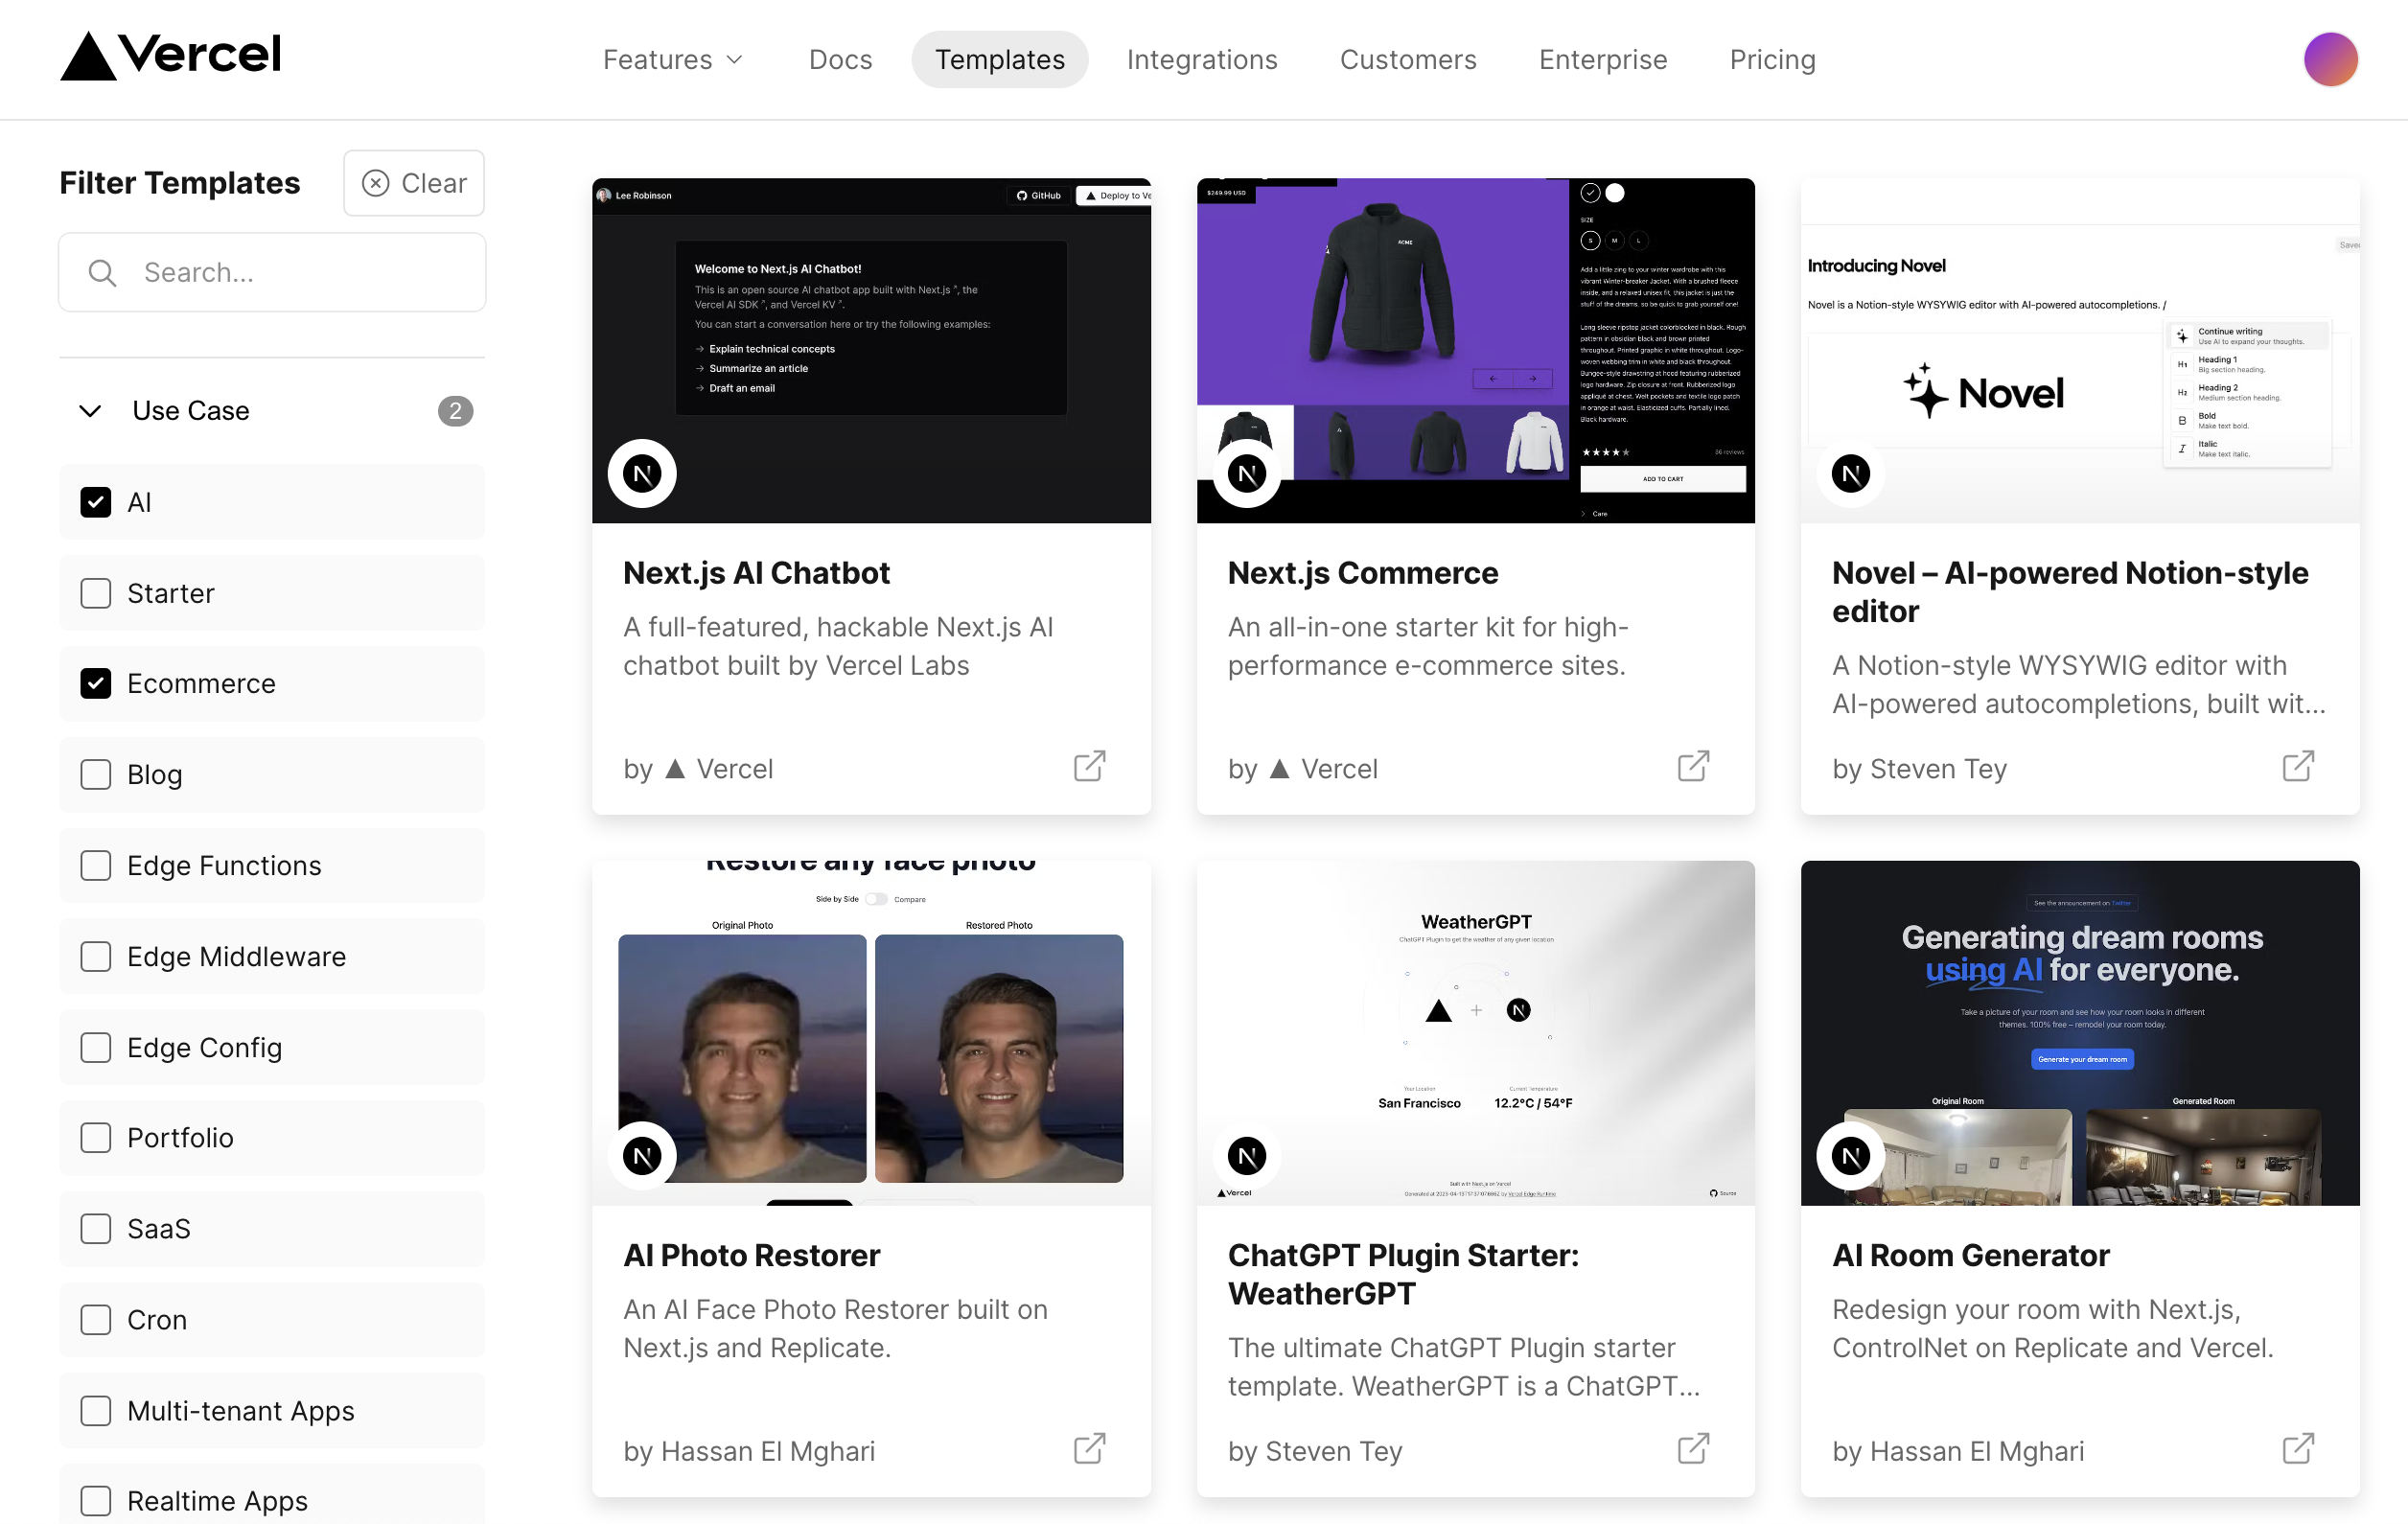Check the Edge Functions filter option

pos(96,865)
